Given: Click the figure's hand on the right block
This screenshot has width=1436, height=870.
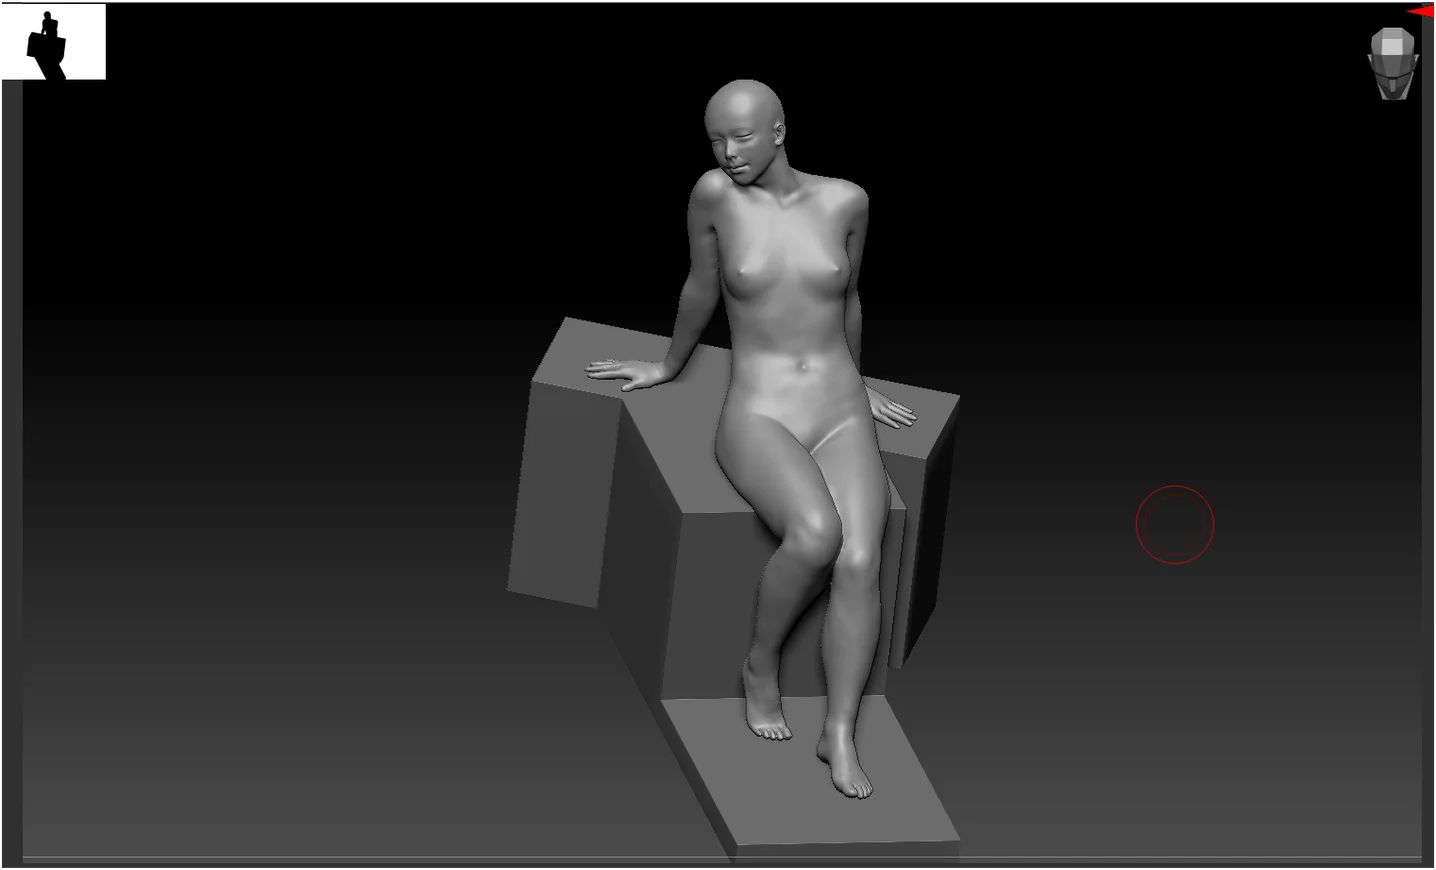Looking at the screenshot, I should pos(892,408).
